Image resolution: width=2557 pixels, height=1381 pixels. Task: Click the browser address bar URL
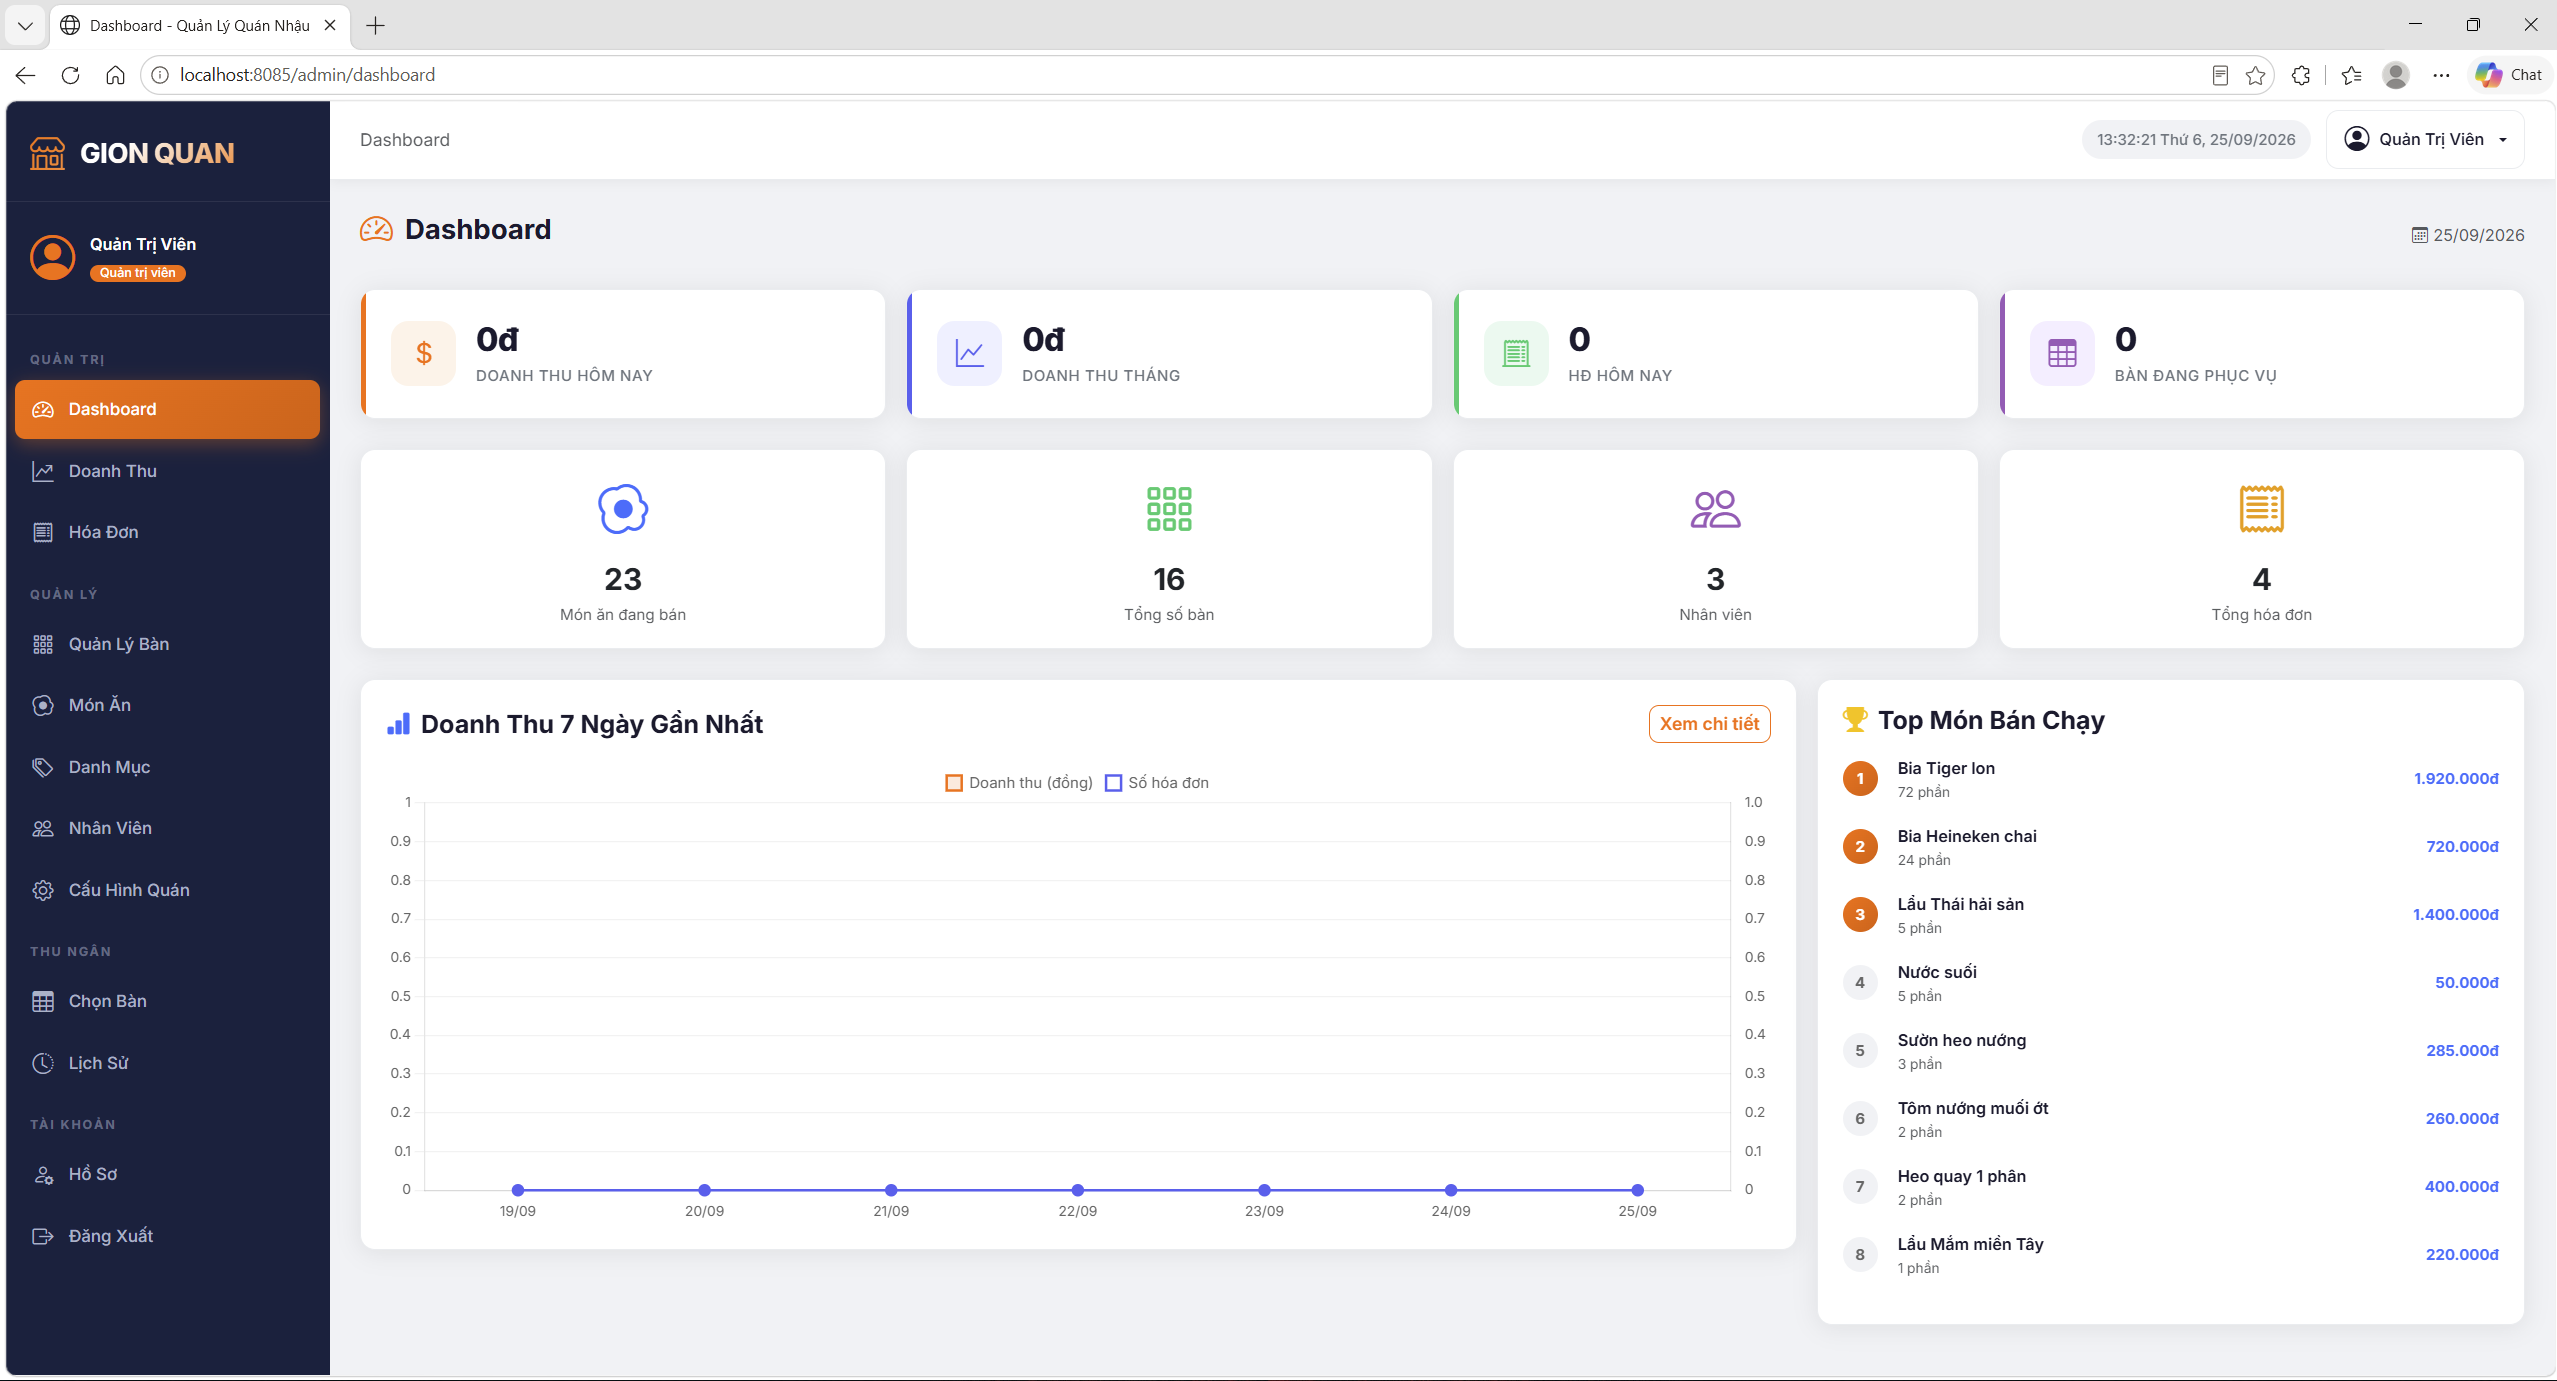pyautogui.click(x=307, y=75)
